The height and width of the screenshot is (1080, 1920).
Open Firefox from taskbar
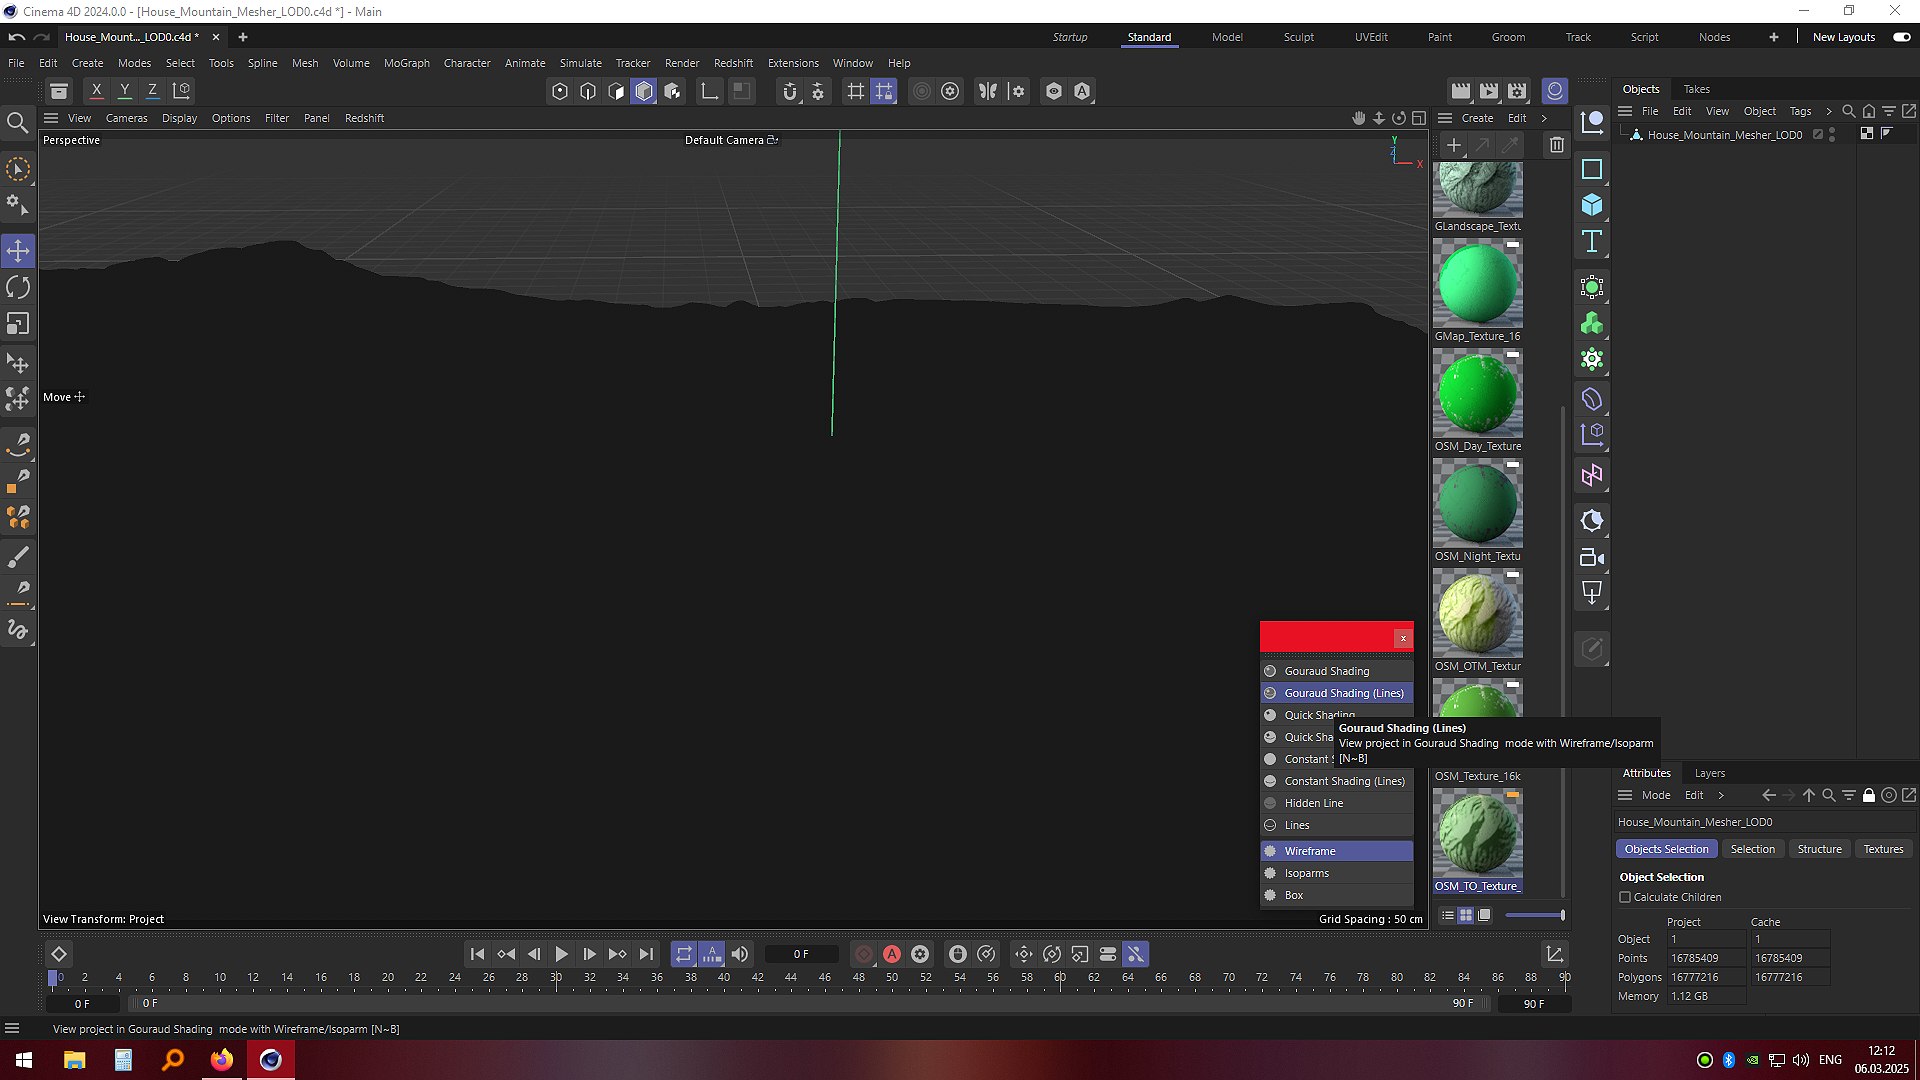pyautogui.click(x=221, y=1060)
